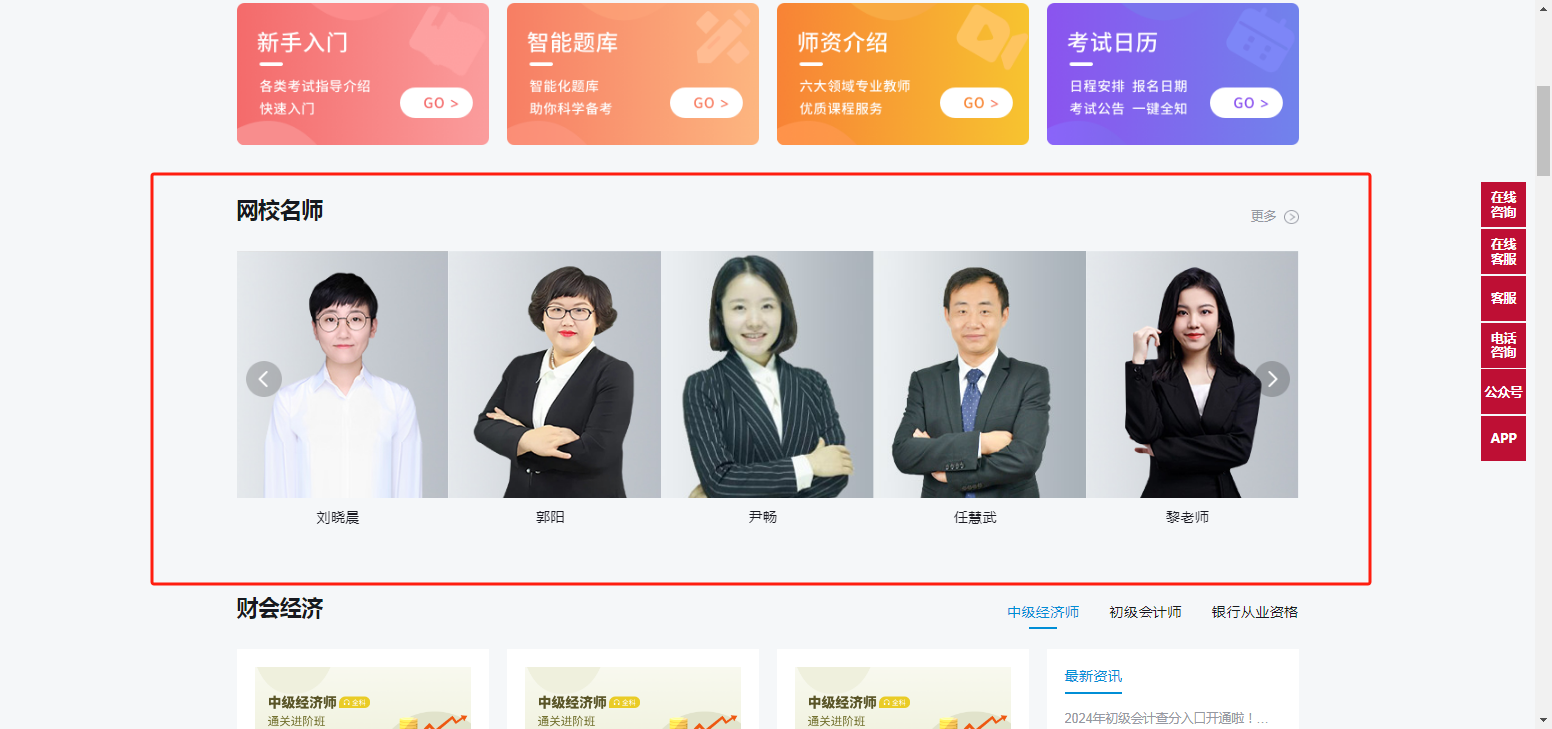Click the page vertical scrollbar thumb
The width and height of the screenshot is (1552, 729).
click(x=1543, y=130)
